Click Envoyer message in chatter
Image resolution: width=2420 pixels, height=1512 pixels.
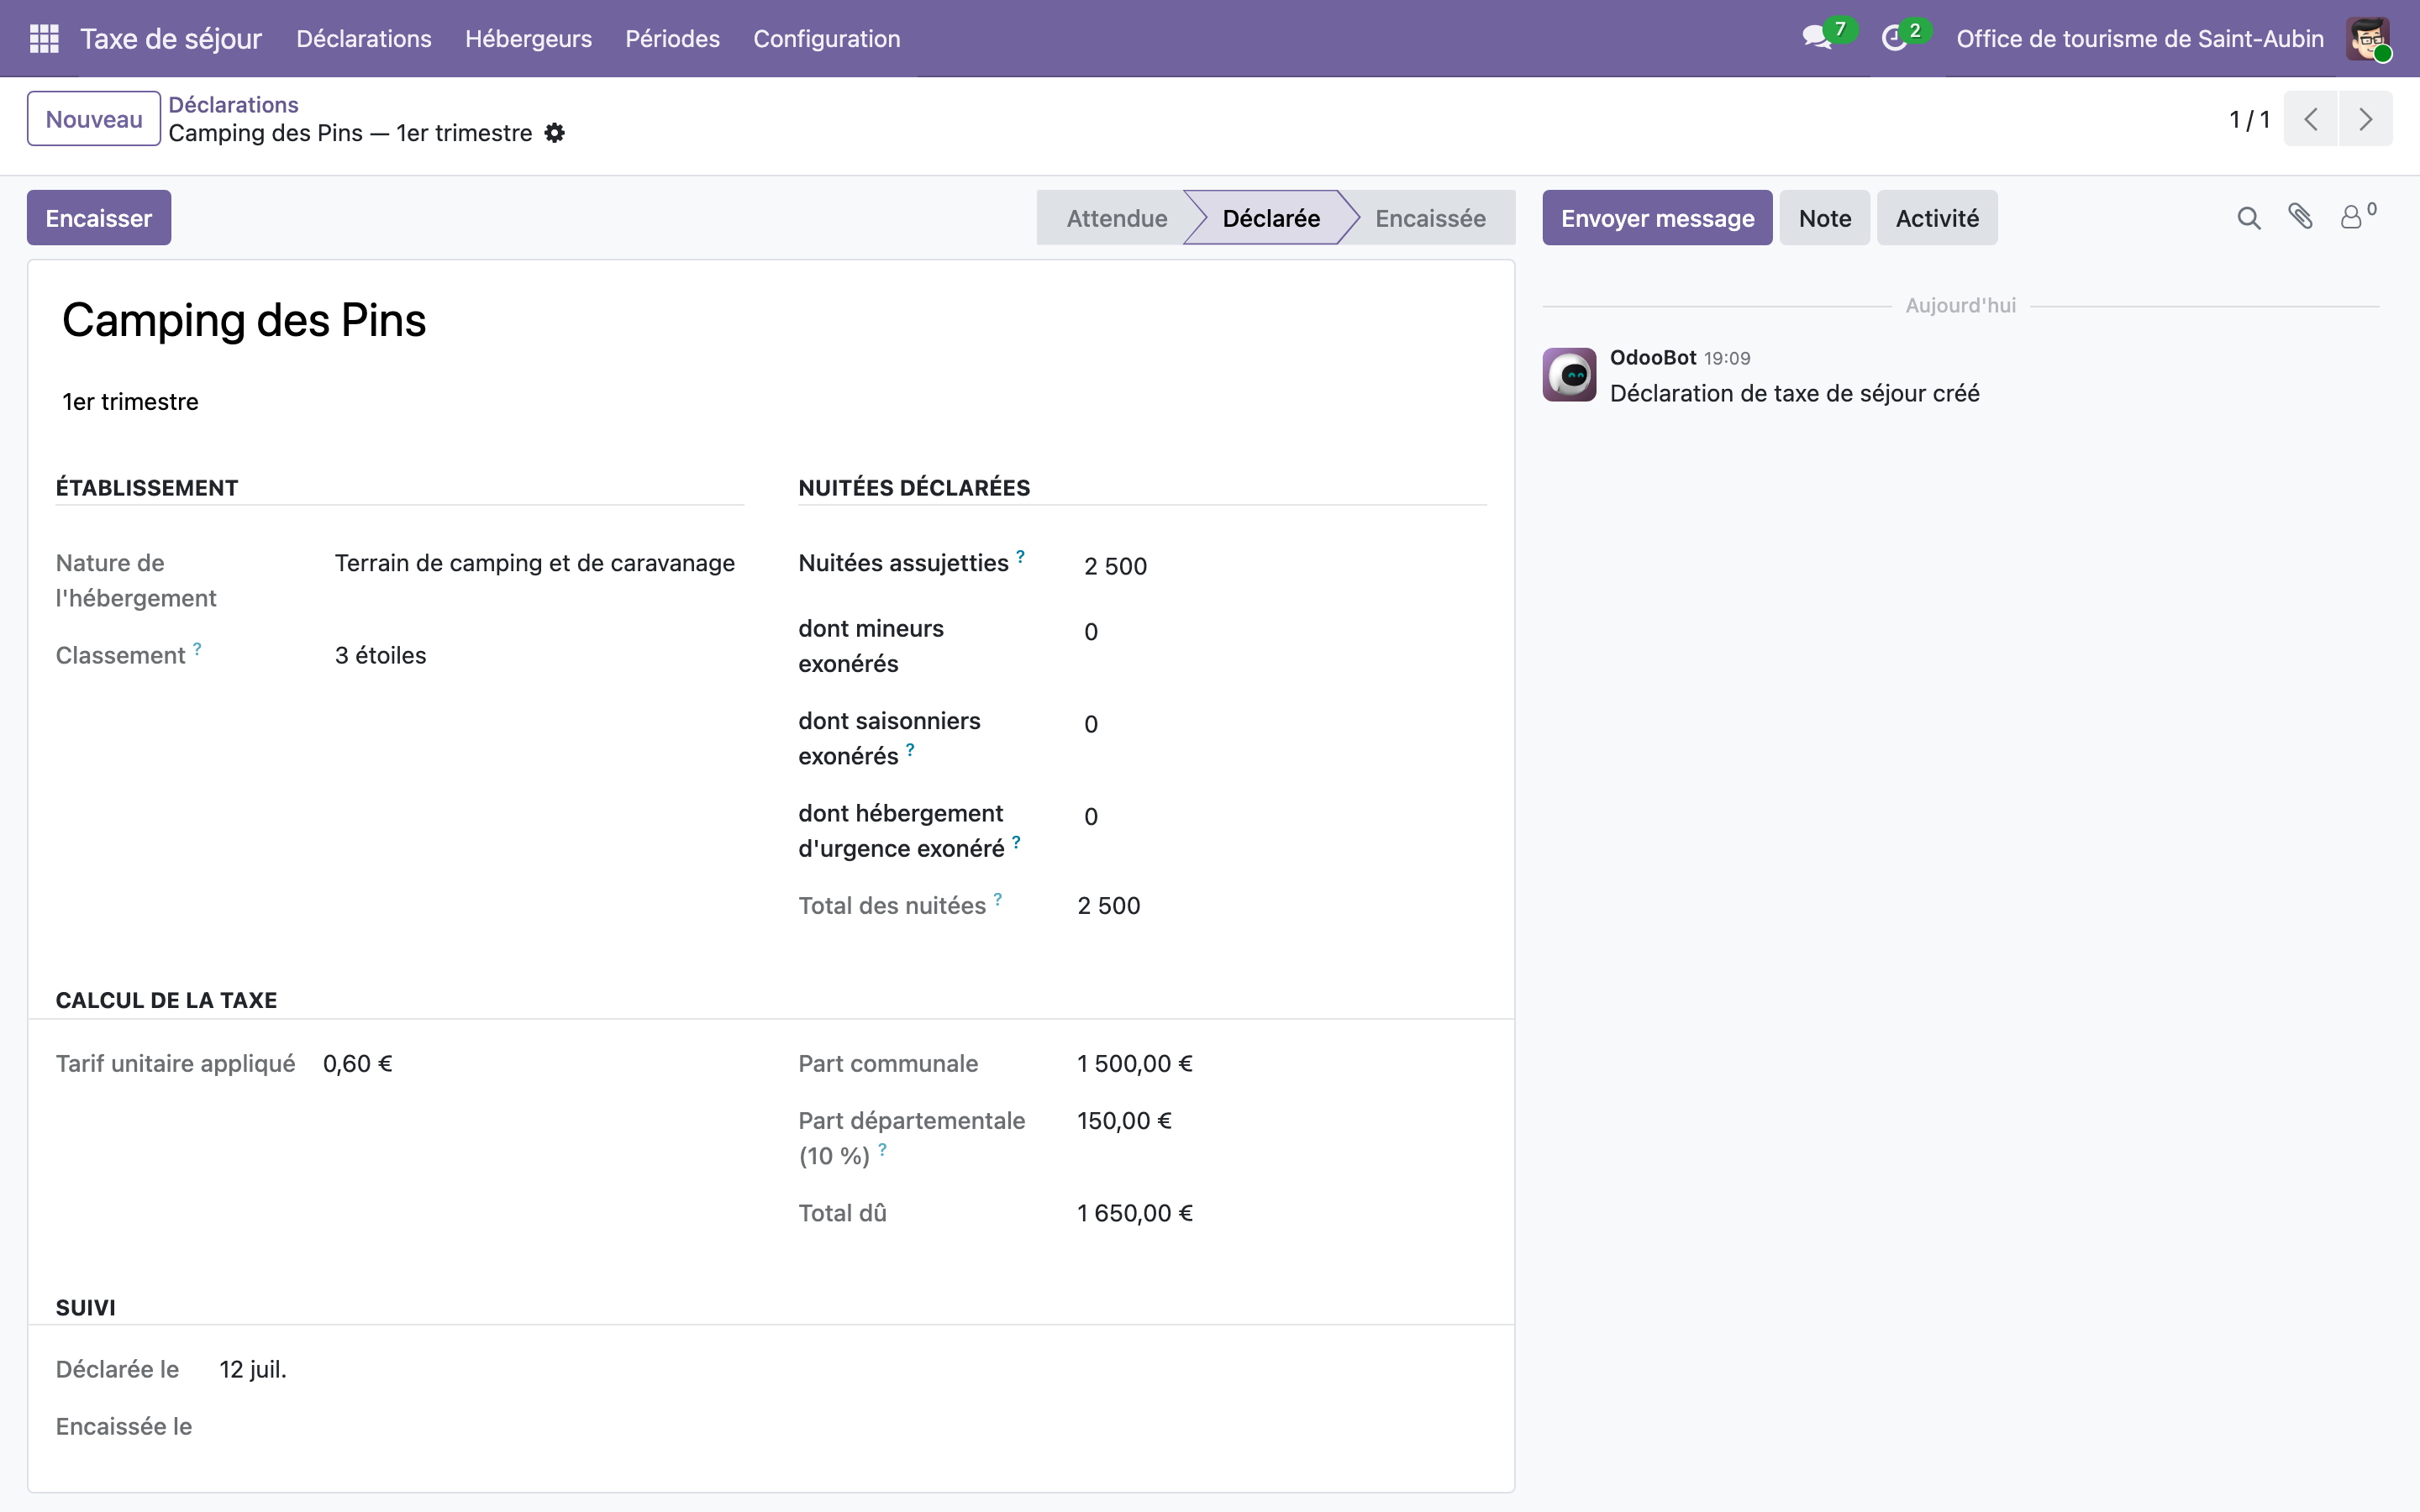1657,218
